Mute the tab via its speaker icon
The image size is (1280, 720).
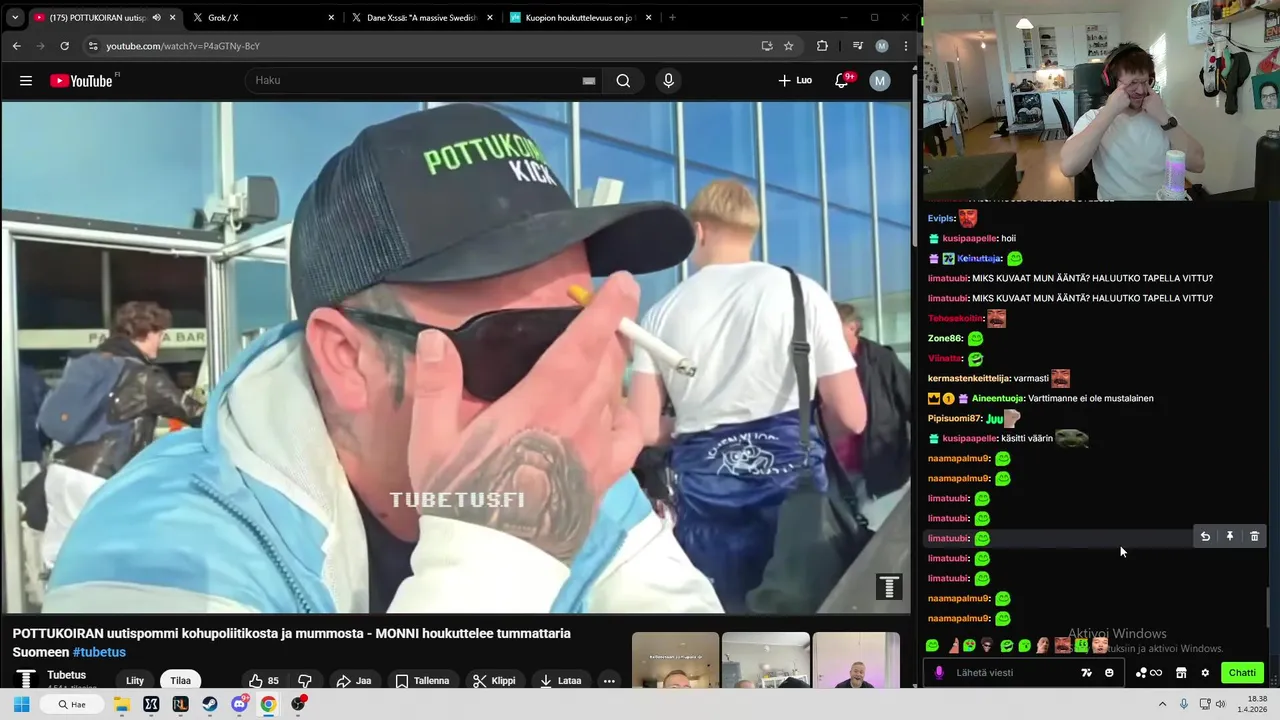pos(157,18)
